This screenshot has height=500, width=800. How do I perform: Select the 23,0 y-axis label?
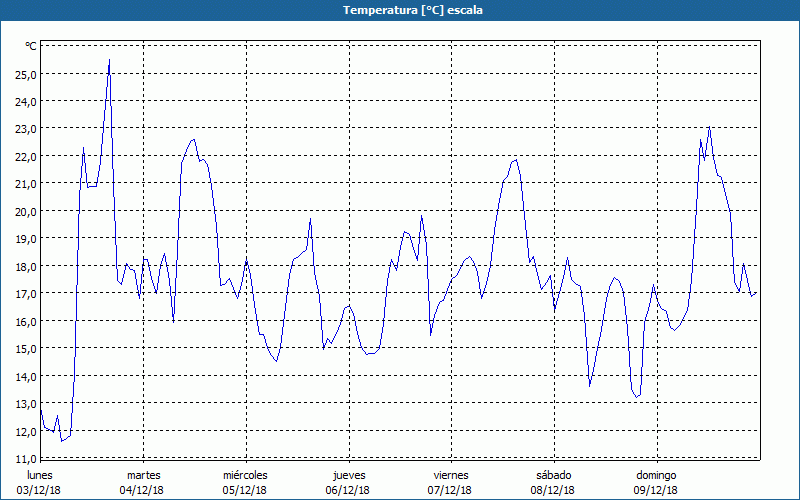[x=26, y=129]
